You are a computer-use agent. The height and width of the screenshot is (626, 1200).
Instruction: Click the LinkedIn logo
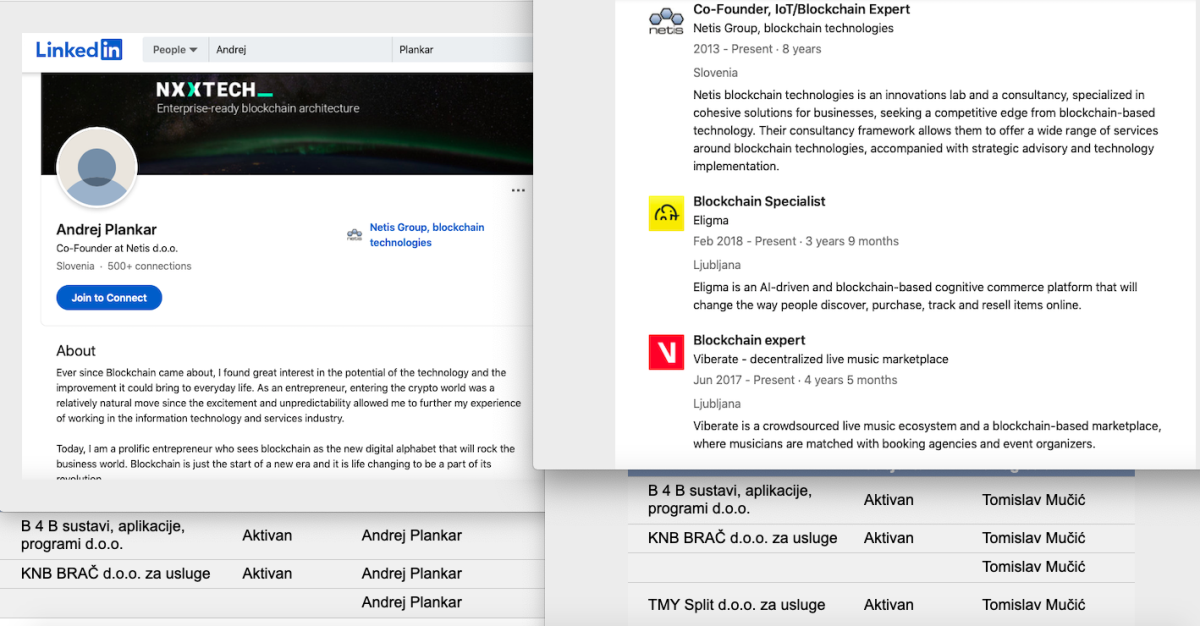[x=79, y=49]
